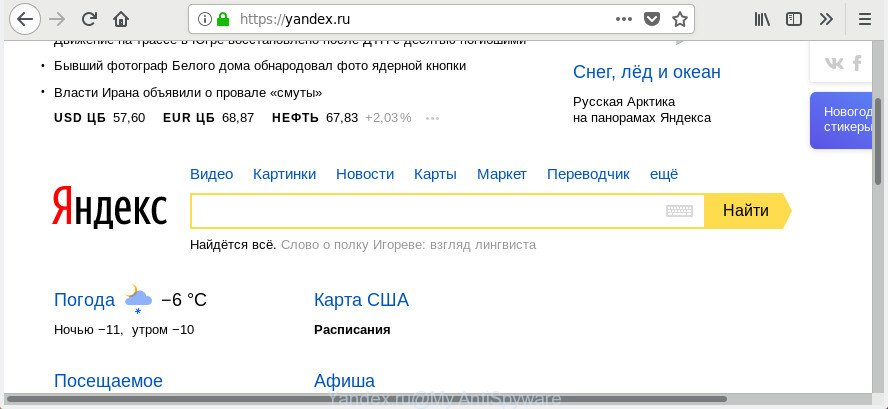This screenshot has height=409, width=888.
Task: Bookmark this page with the star
Action: (680, 20)
